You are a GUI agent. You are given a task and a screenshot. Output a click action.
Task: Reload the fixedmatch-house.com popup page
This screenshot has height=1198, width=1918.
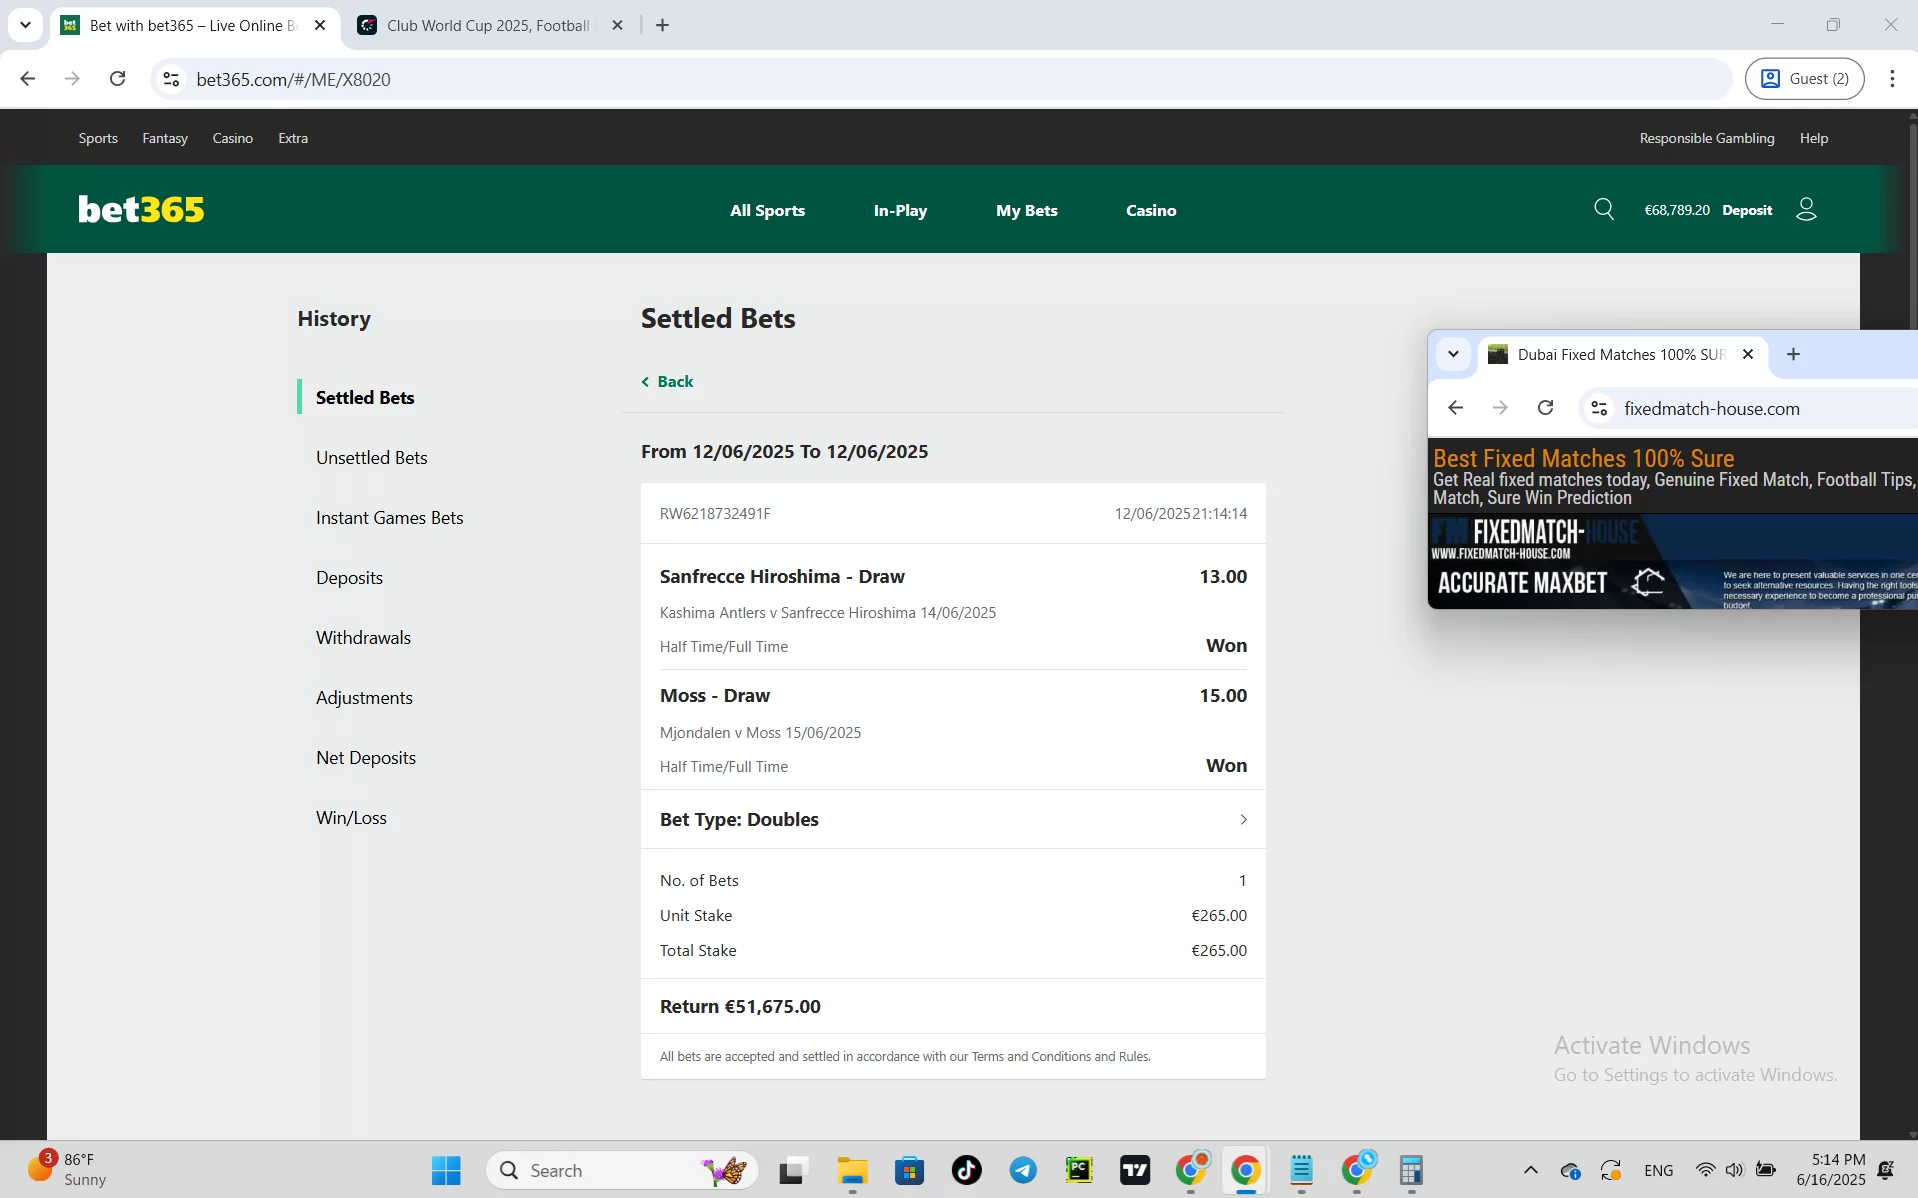pos(1545,408)
